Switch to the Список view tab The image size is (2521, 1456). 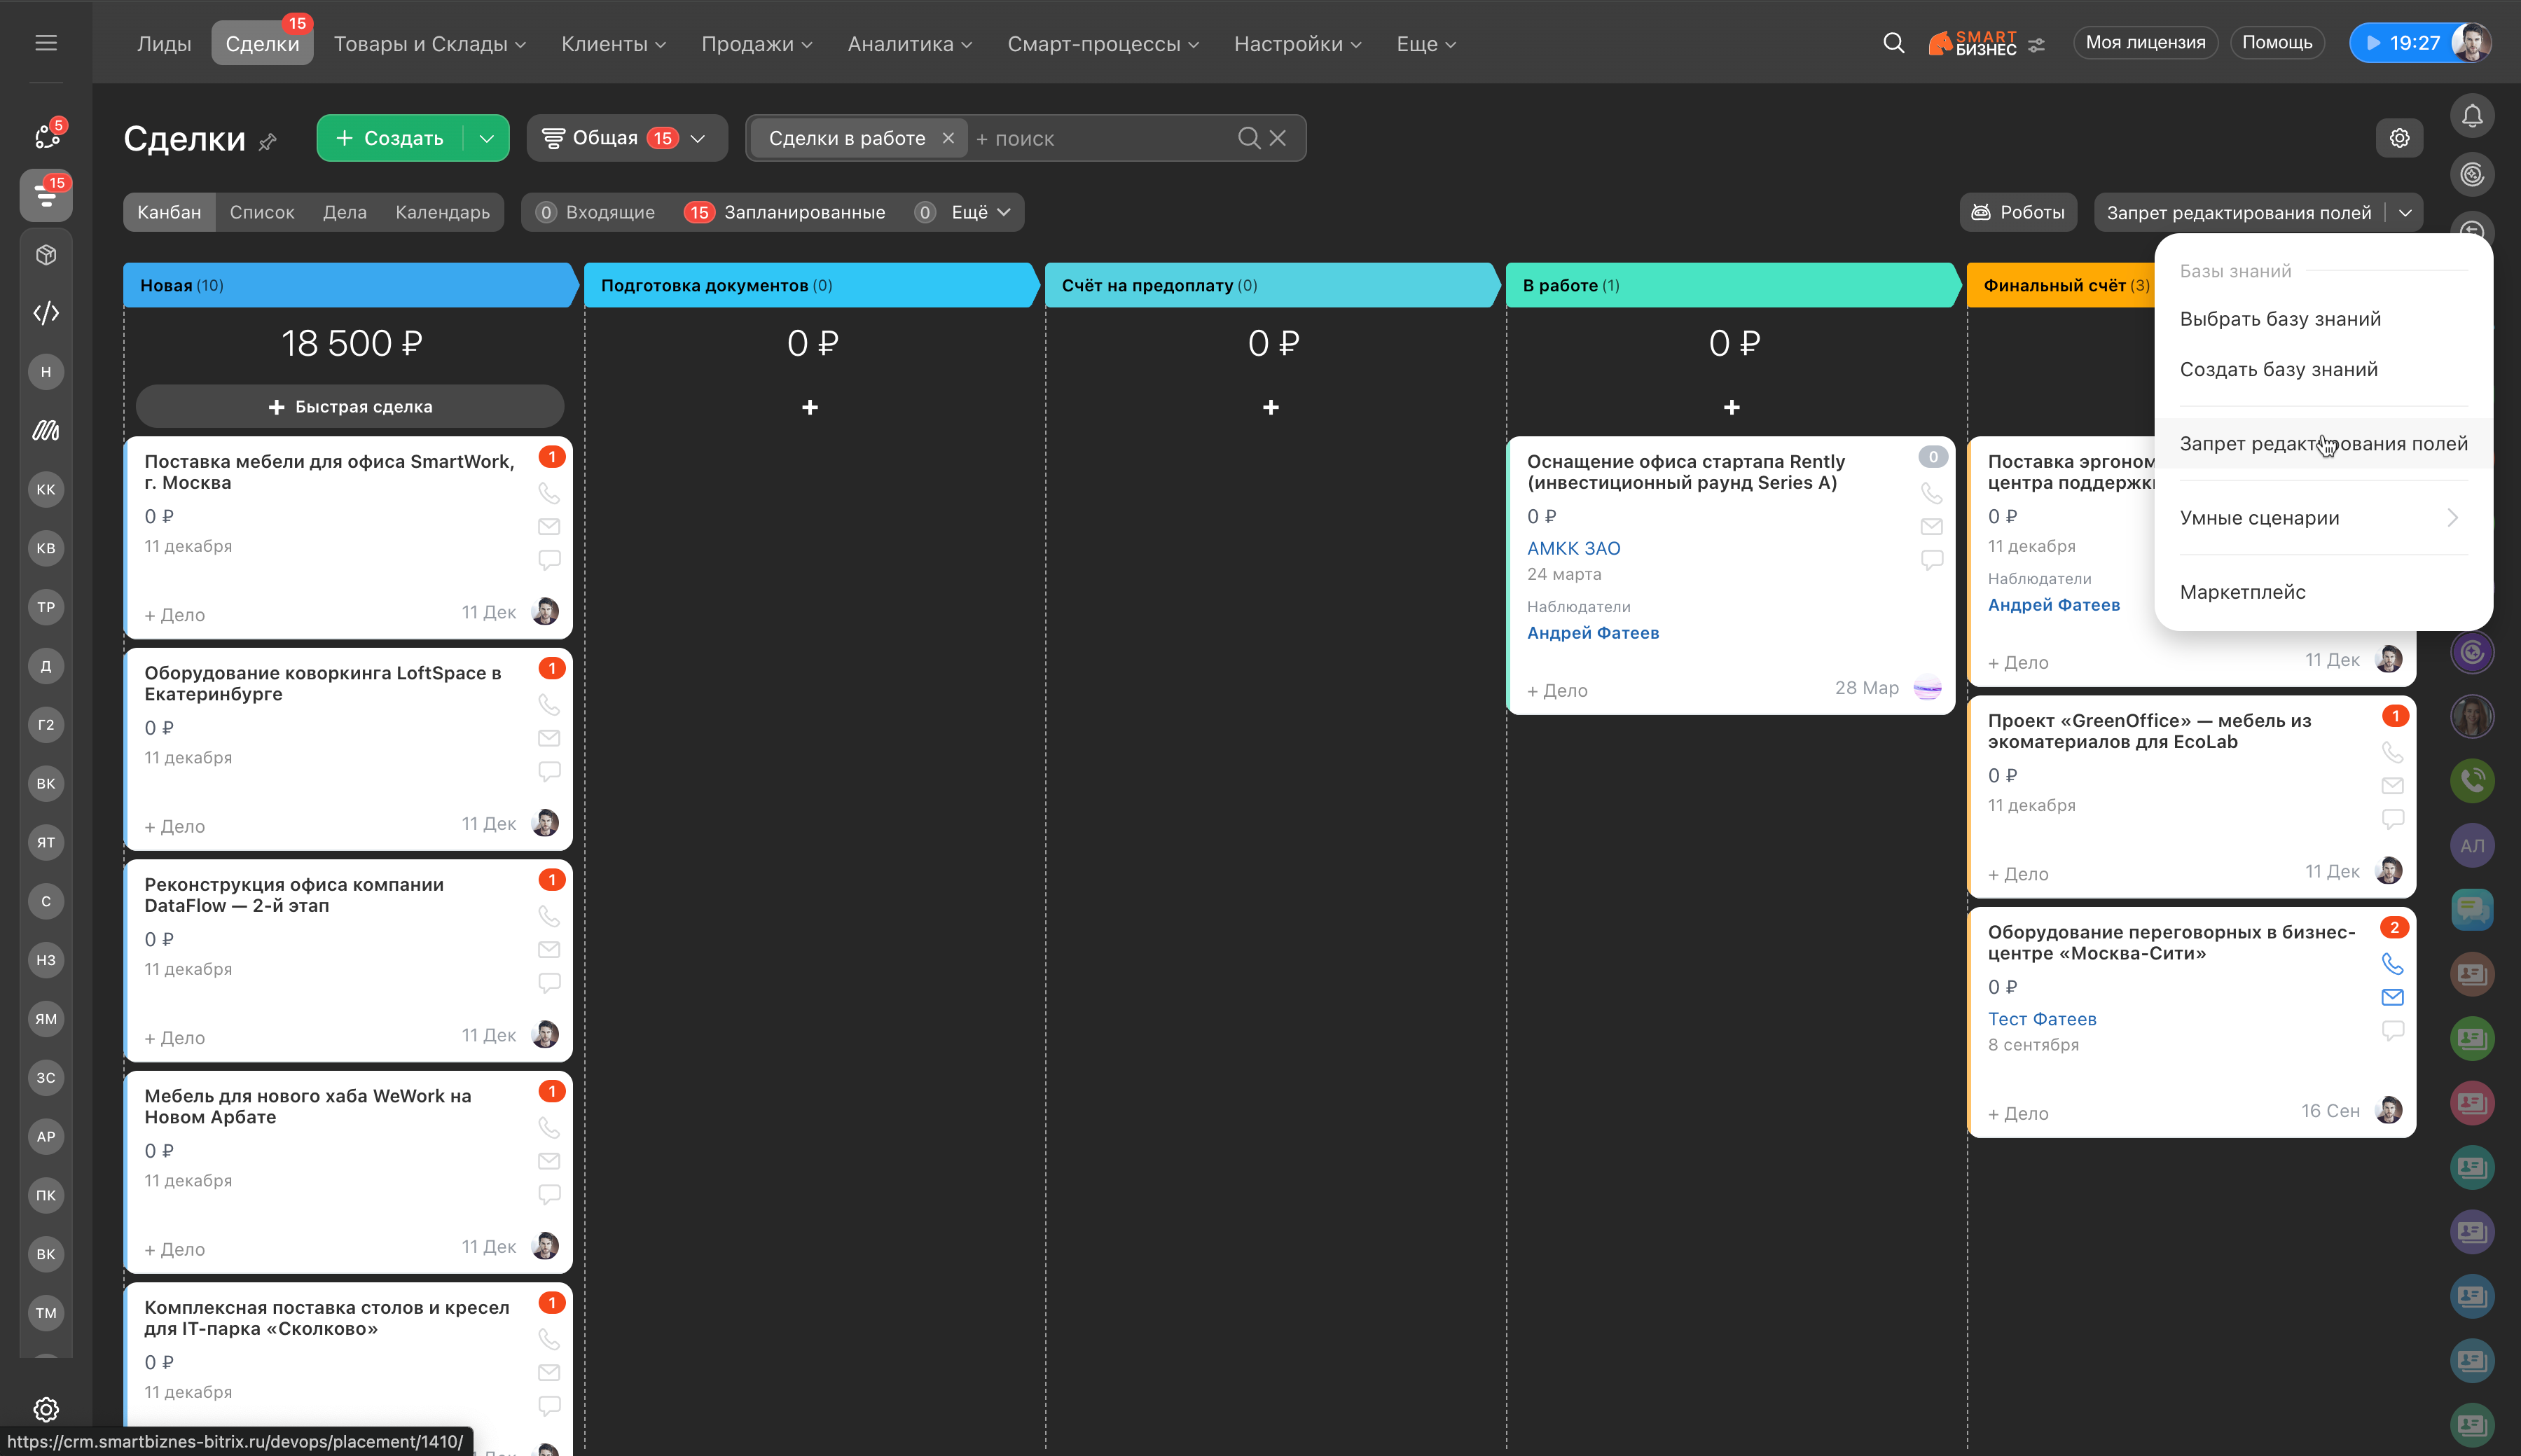tap(262, 212)
